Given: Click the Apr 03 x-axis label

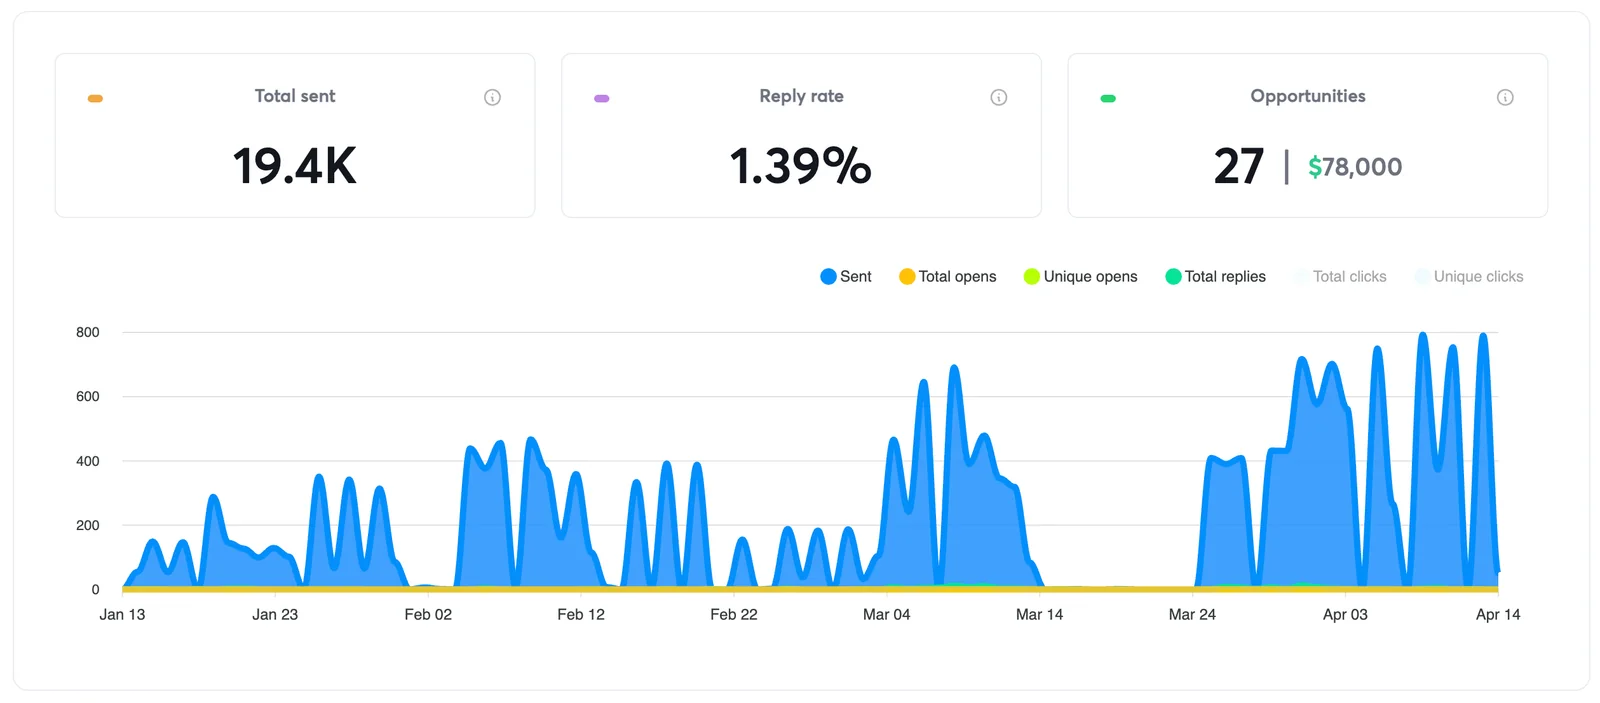Looking at the screenshot, I should point(1345,615).
